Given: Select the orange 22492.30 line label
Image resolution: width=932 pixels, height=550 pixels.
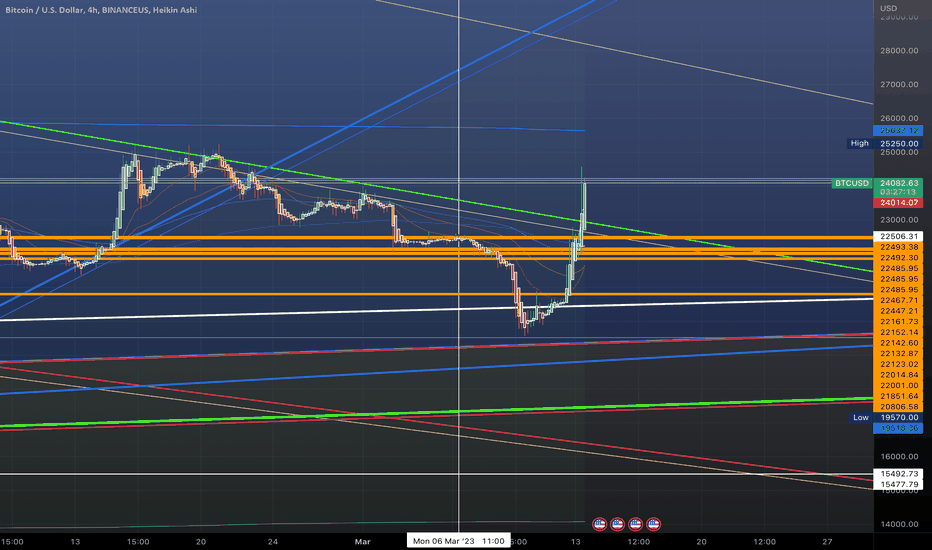Looking at the screenshot, I should tap(898, 257).
